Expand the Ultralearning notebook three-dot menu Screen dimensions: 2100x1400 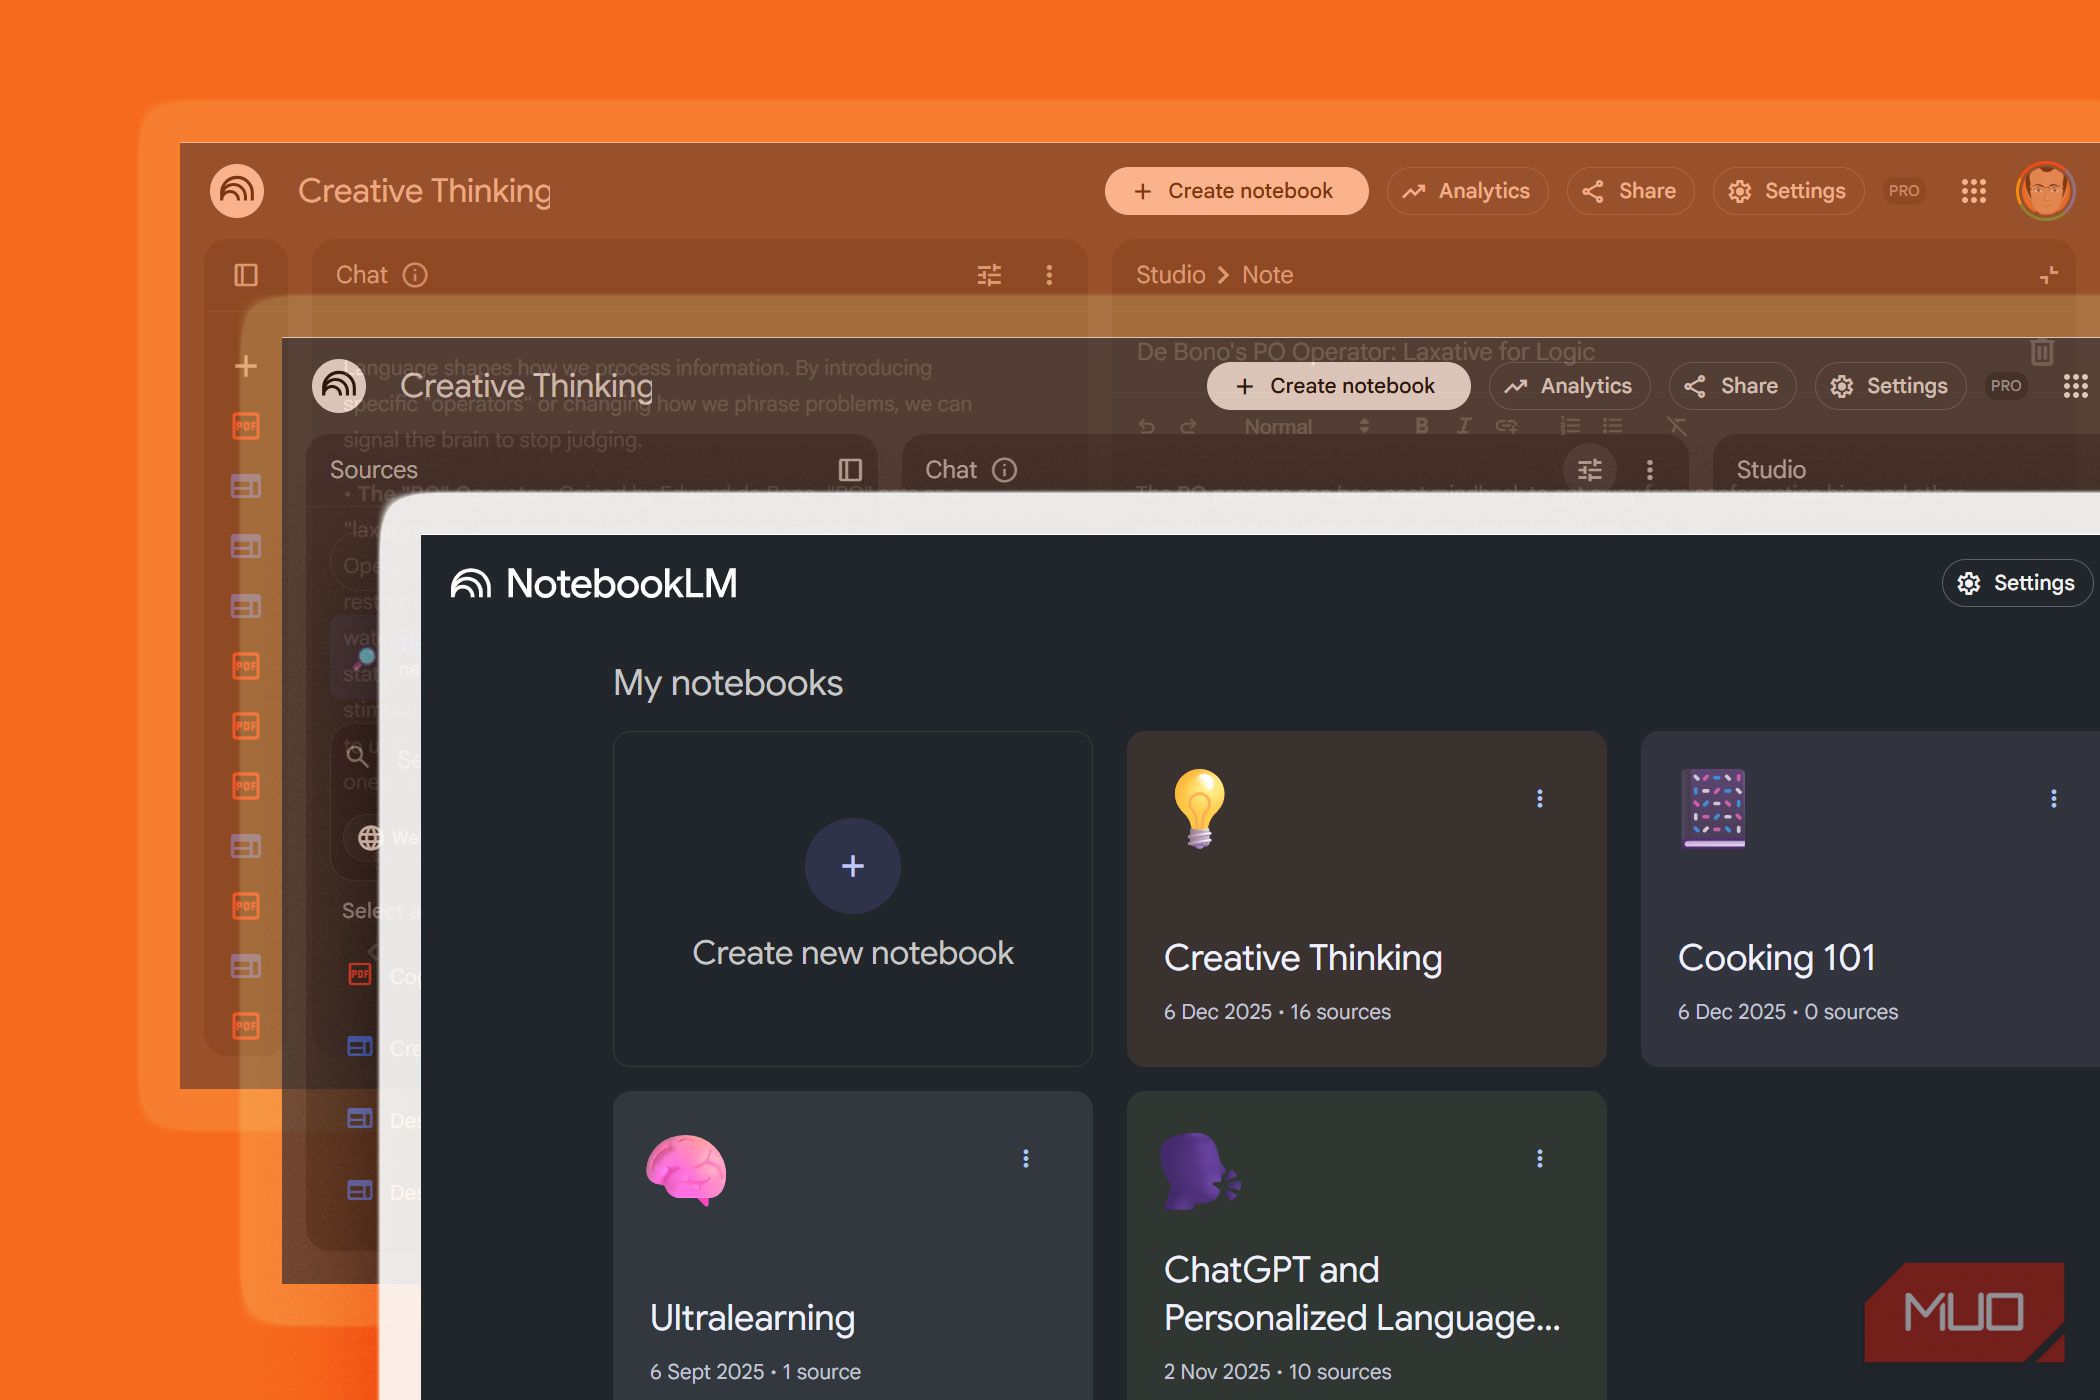click(1025, 1158)
